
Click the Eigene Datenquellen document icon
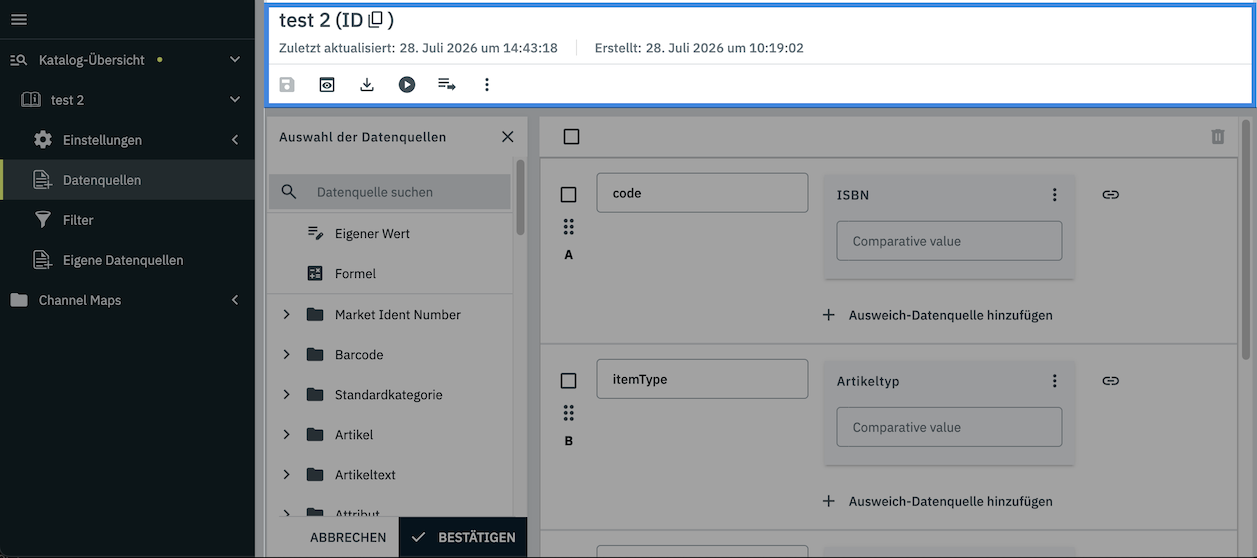pos(43,260)
